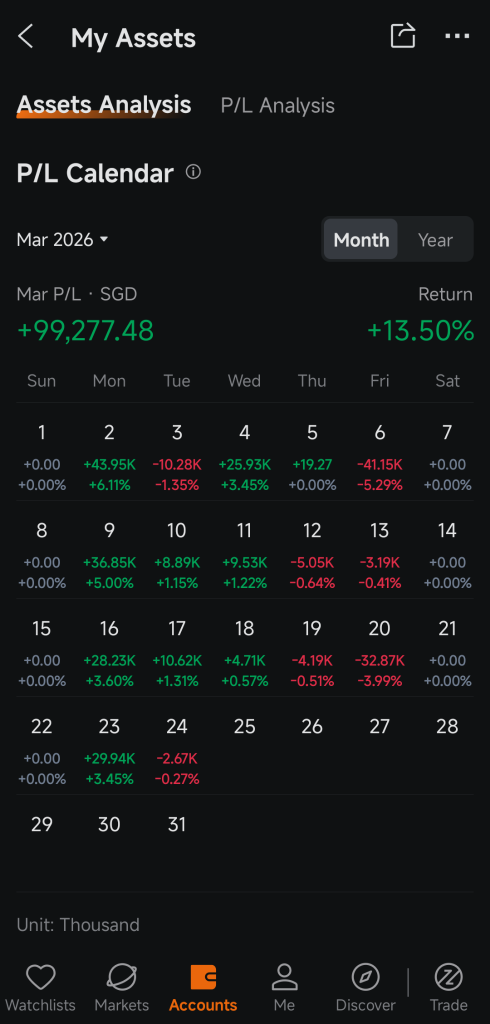Go to Markets planet icon
490x1024 pixels.
click(x=122, y=978)
